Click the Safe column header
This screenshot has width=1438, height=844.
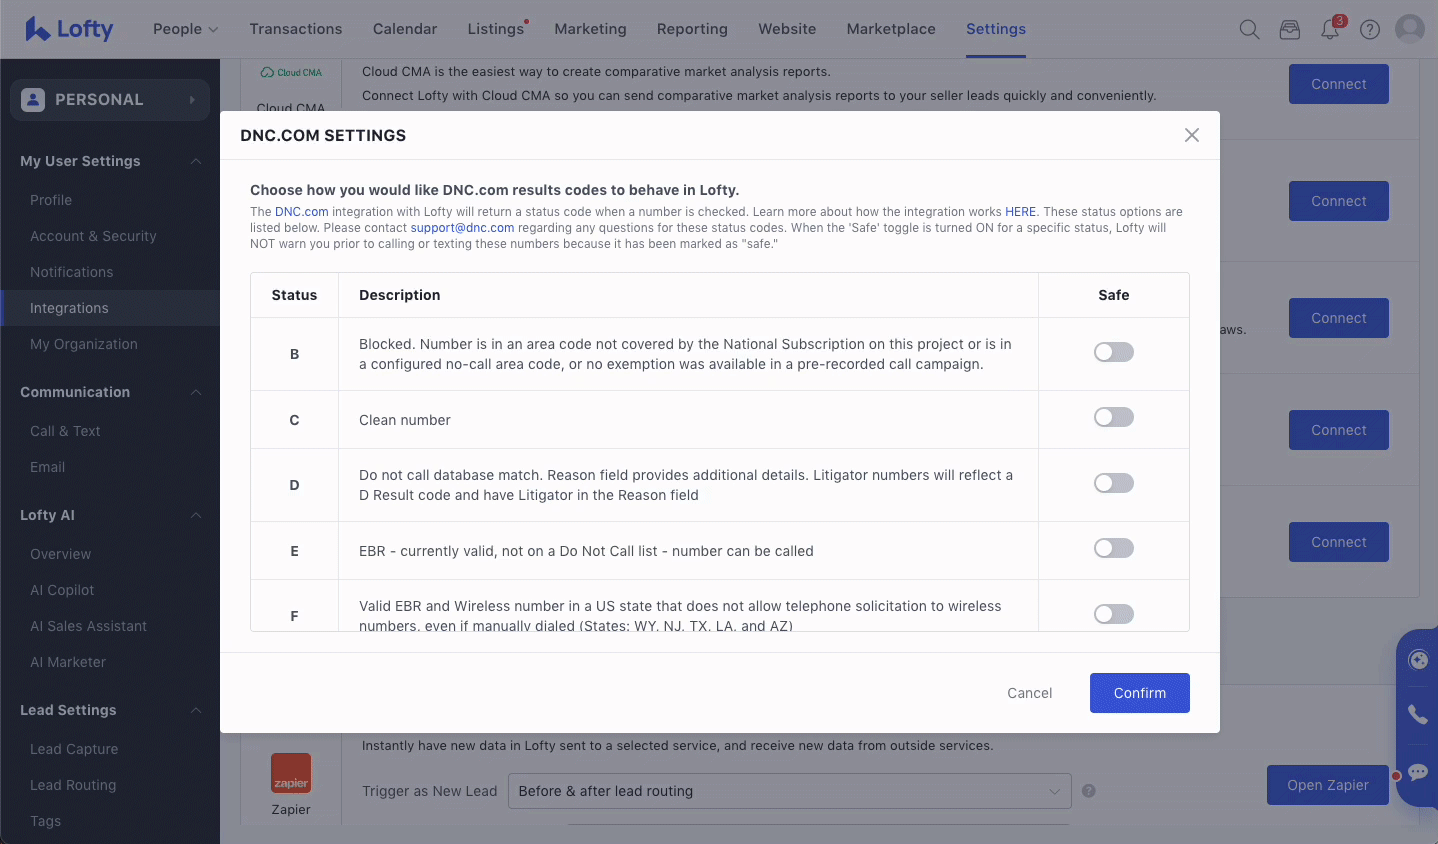point(1113,295)
